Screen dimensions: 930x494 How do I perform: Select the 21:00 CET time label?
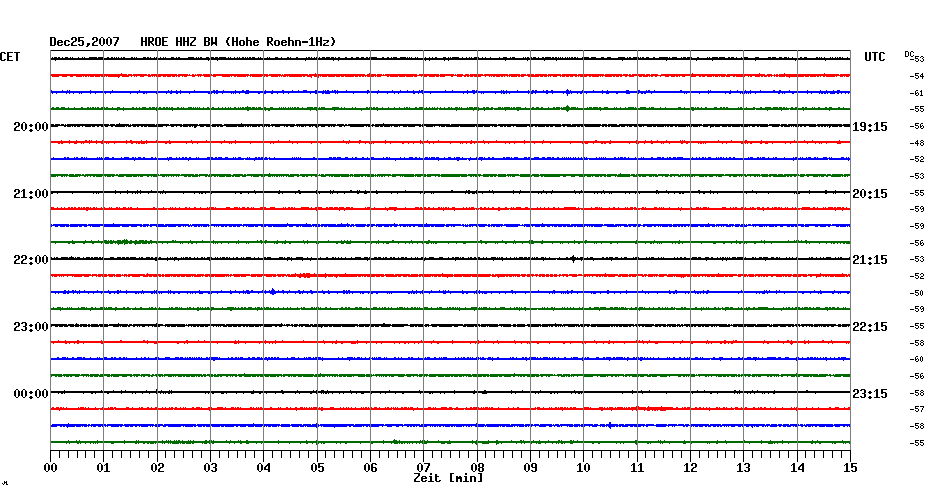click(31, 194)
